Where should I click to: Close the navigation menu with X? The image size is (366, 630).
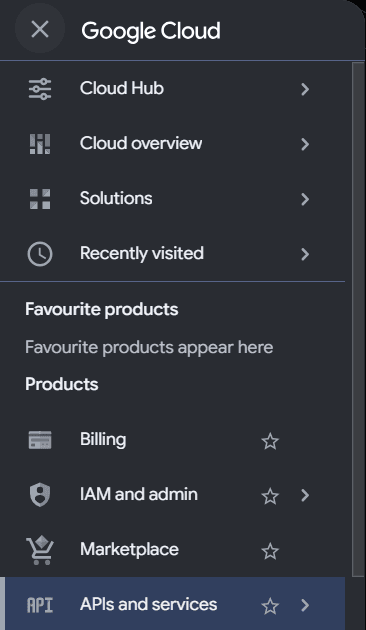click(x=40, y=29)
